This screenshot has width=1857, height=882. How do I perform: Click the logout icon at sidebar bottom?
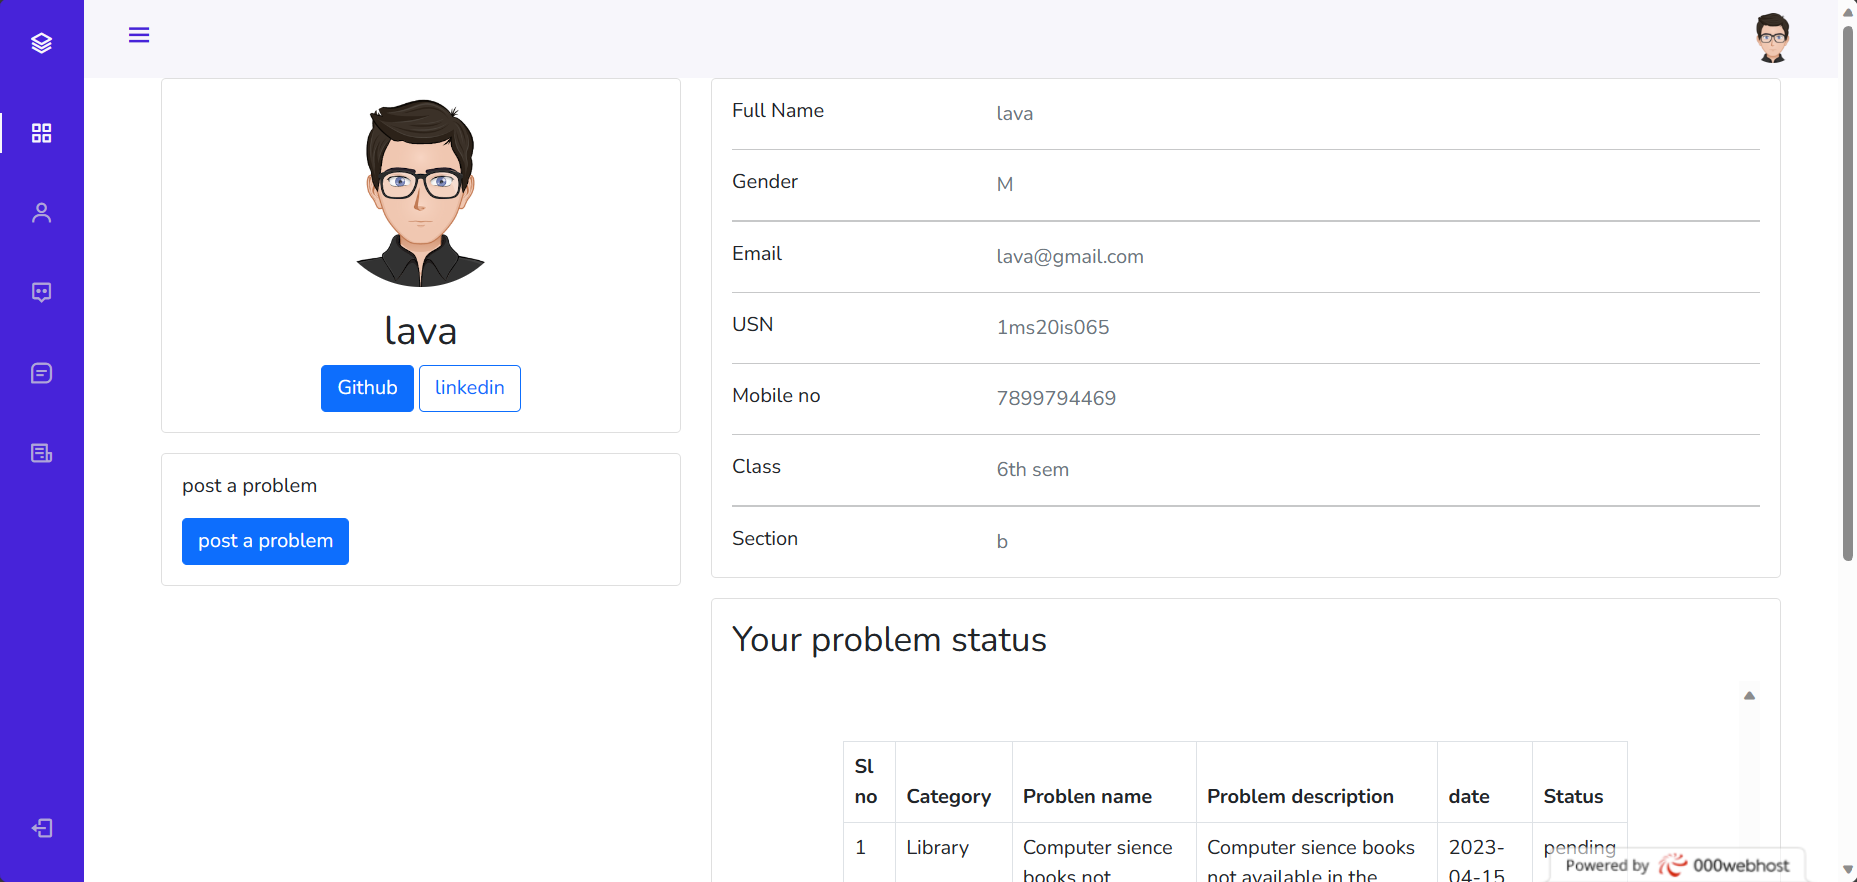click(41, 828)
